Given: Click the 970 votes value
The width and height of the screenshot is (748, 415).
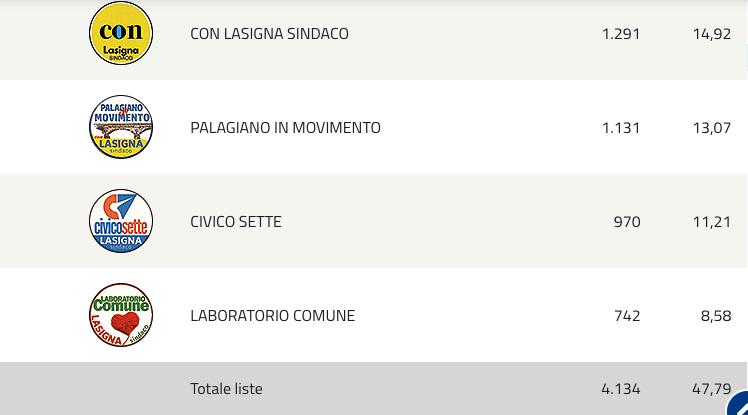Looking at the screenshot, I should pos(627,222).
